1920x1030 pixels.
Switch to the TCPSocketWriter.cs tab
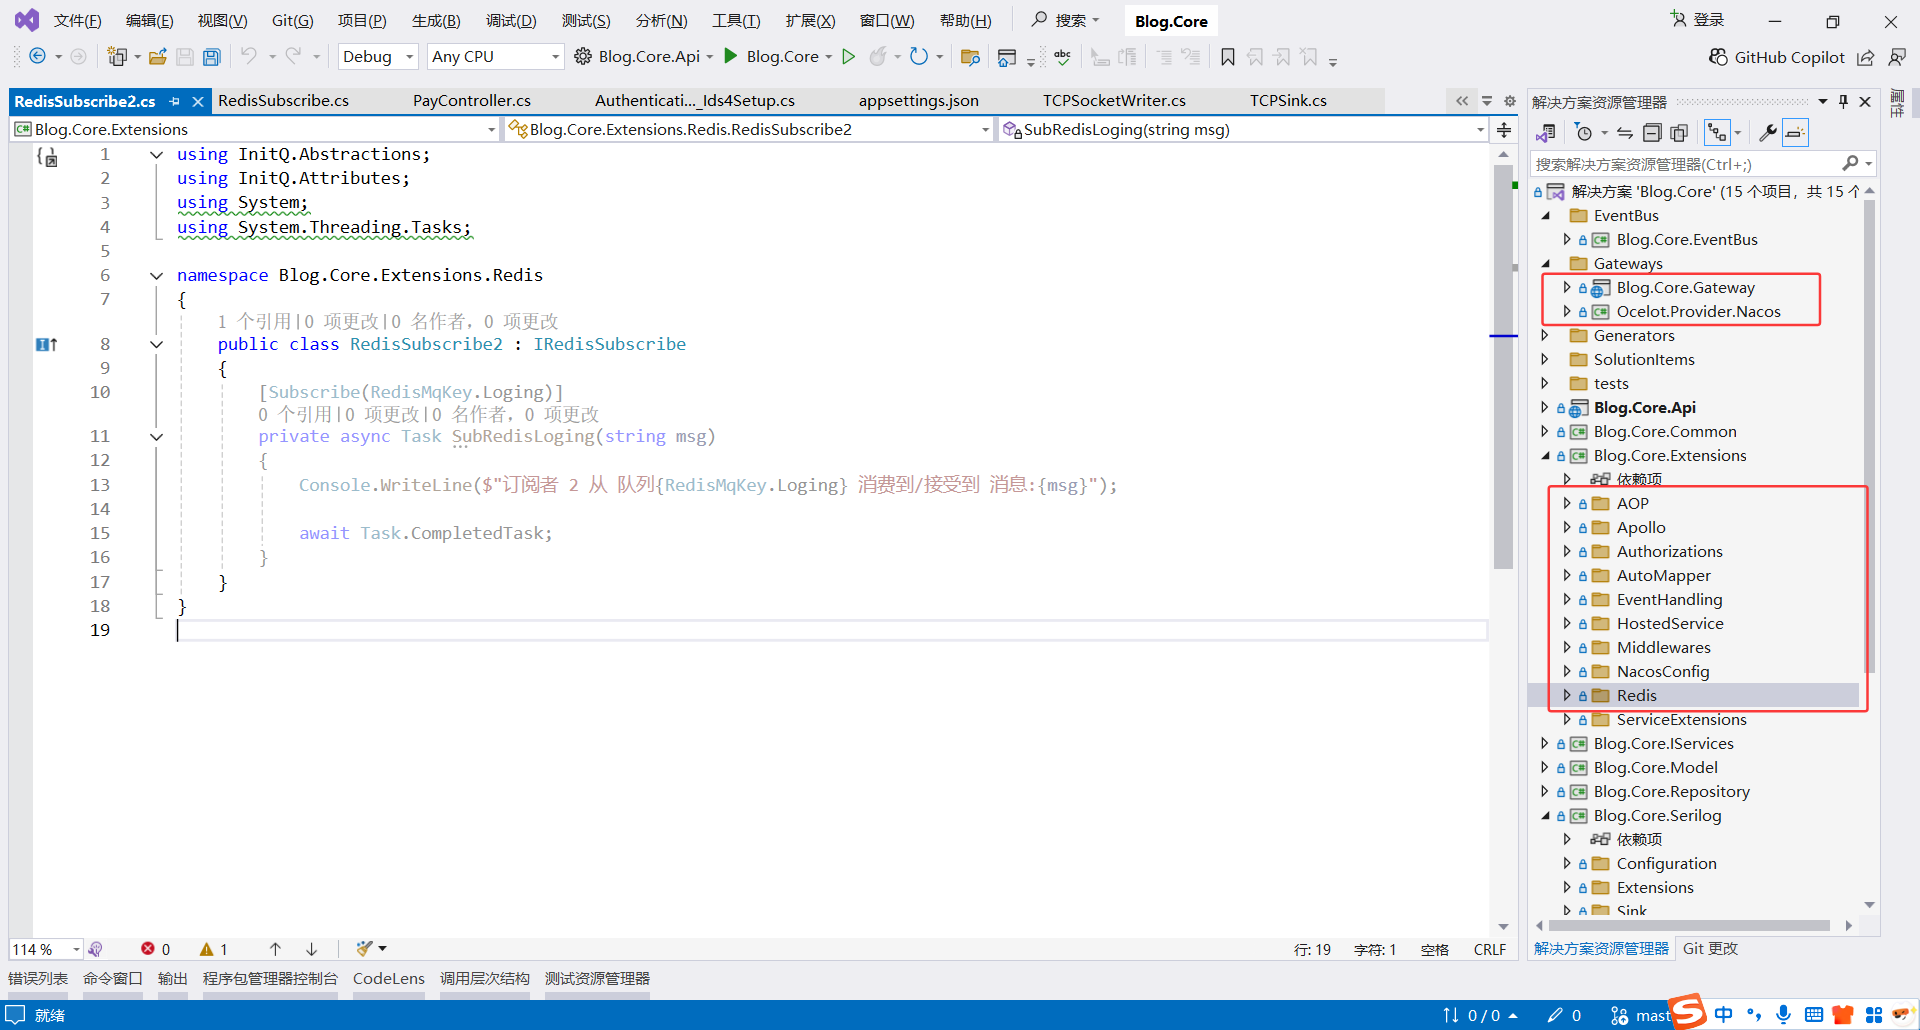pos(1114,100)
